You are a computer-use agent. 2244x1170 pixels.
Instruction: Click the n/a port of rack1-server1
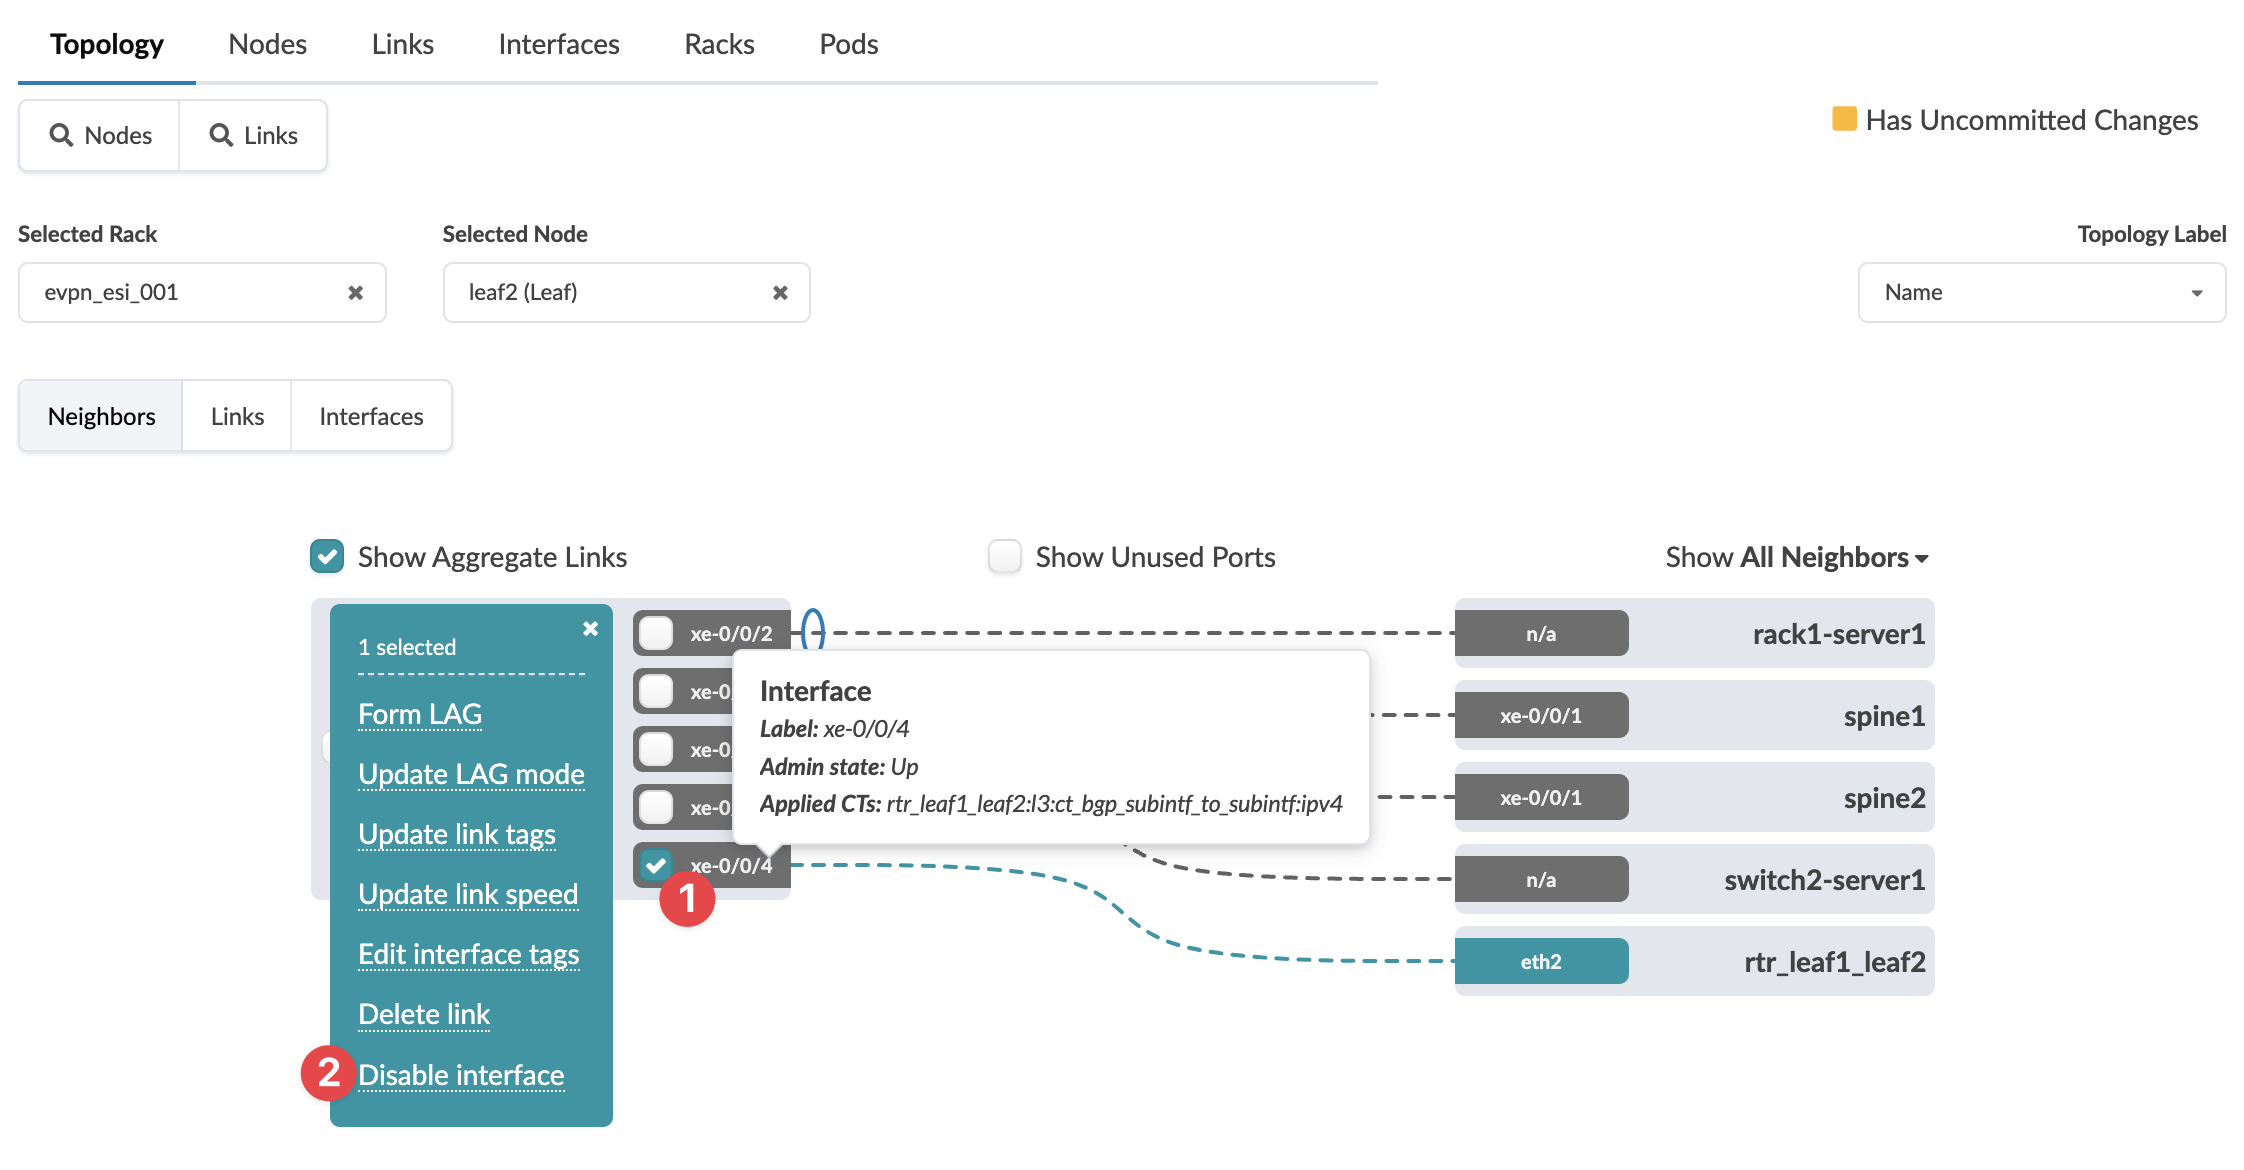click(x=1540, y=634)
